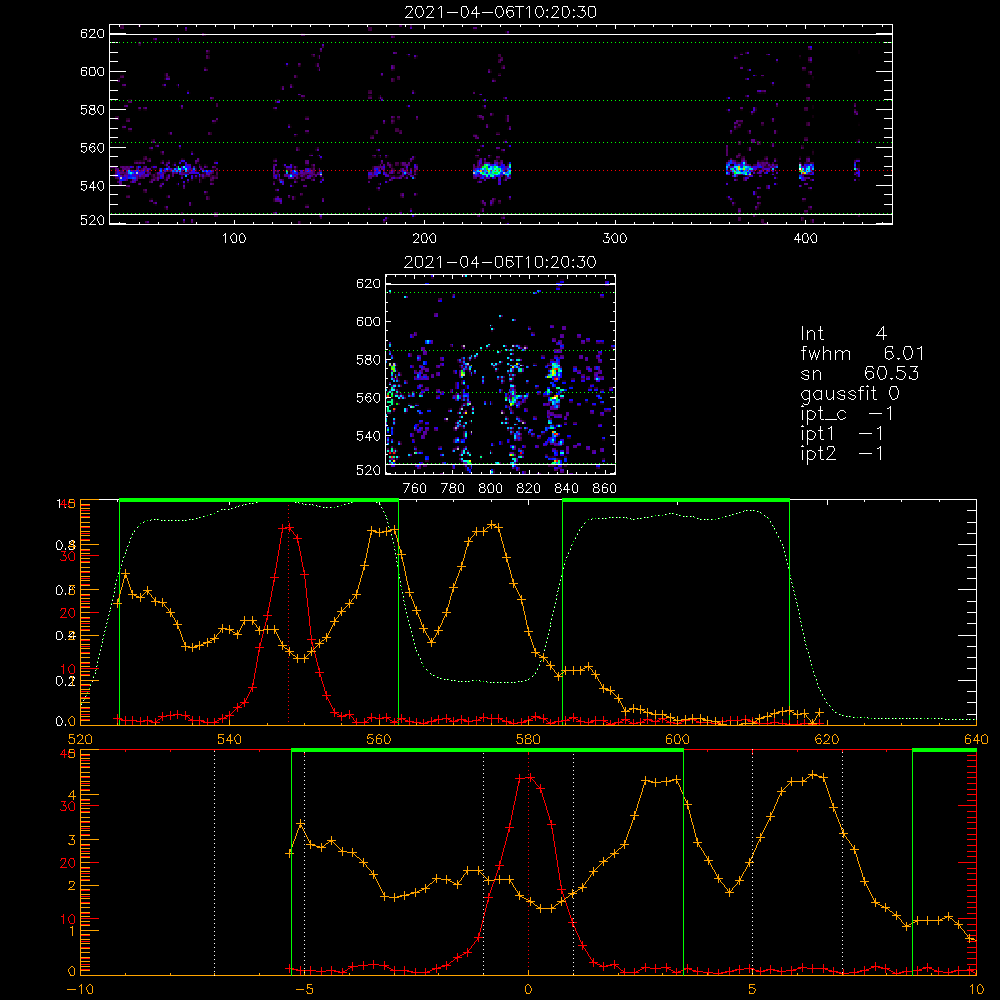Click x-axis label 300 on top image
1000x1000 pixels.
coord(615,239)
